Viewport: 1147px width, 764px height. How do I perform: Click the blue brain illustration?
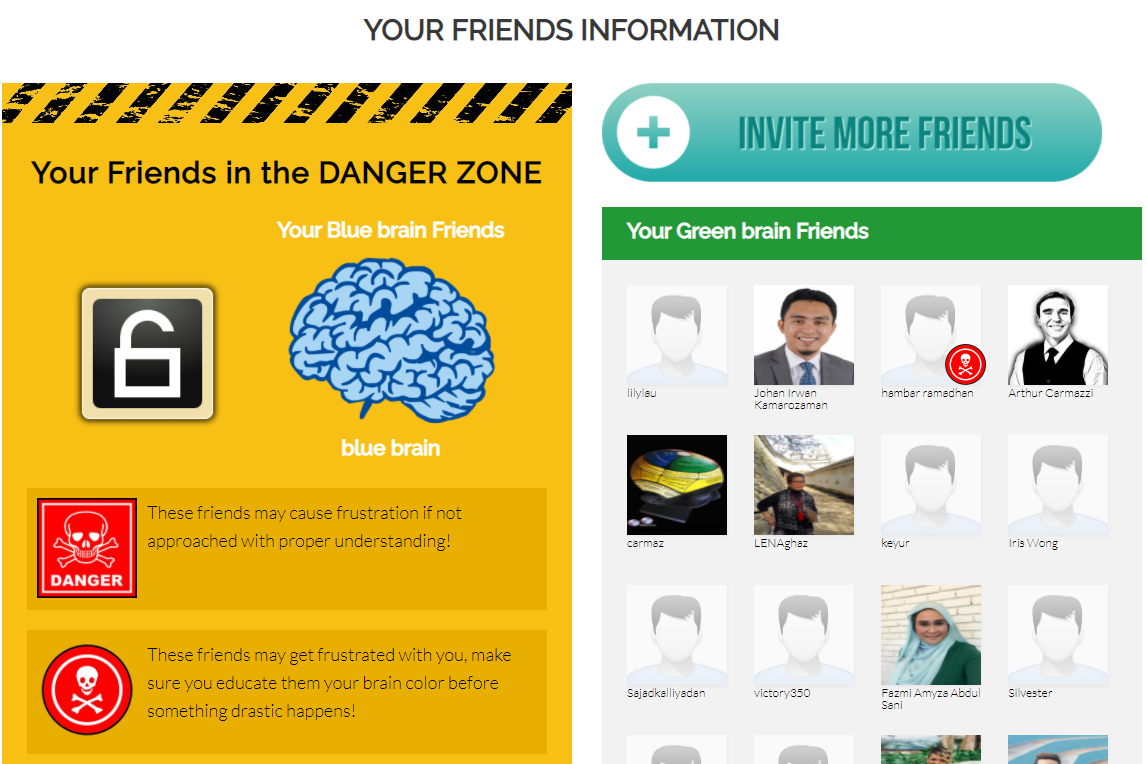click(x=391, y=340)
